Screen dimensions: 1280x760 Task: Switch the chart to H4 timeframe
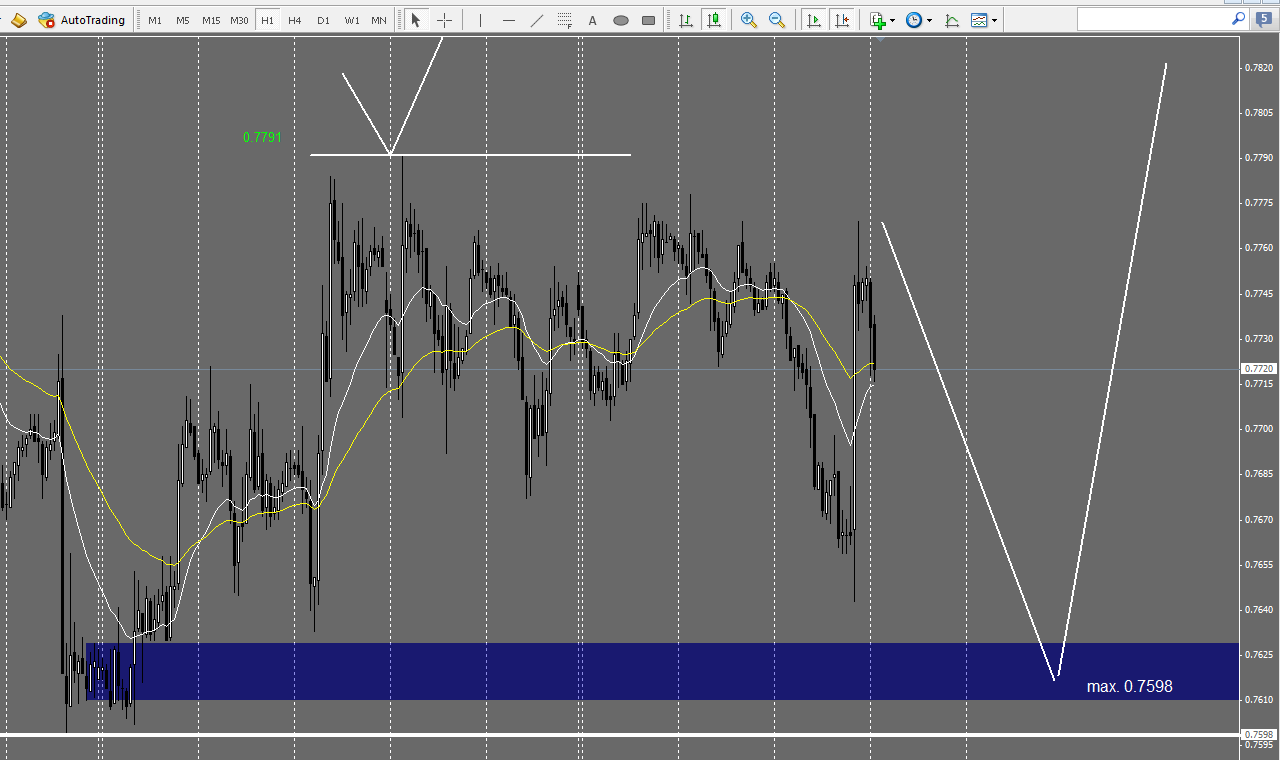pos(294,19)
